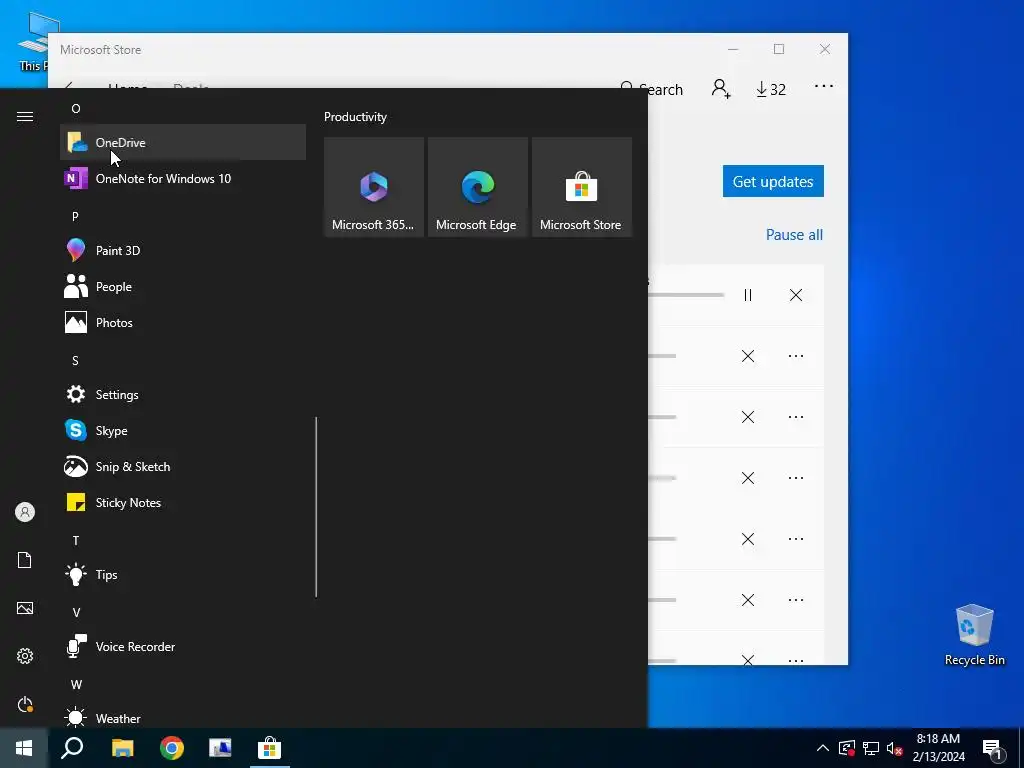Image resolution: width=1024 pixels, height=768 pixels.
Task: Open Settings gear in Start sidebar
Action: (x=25, y=656)
